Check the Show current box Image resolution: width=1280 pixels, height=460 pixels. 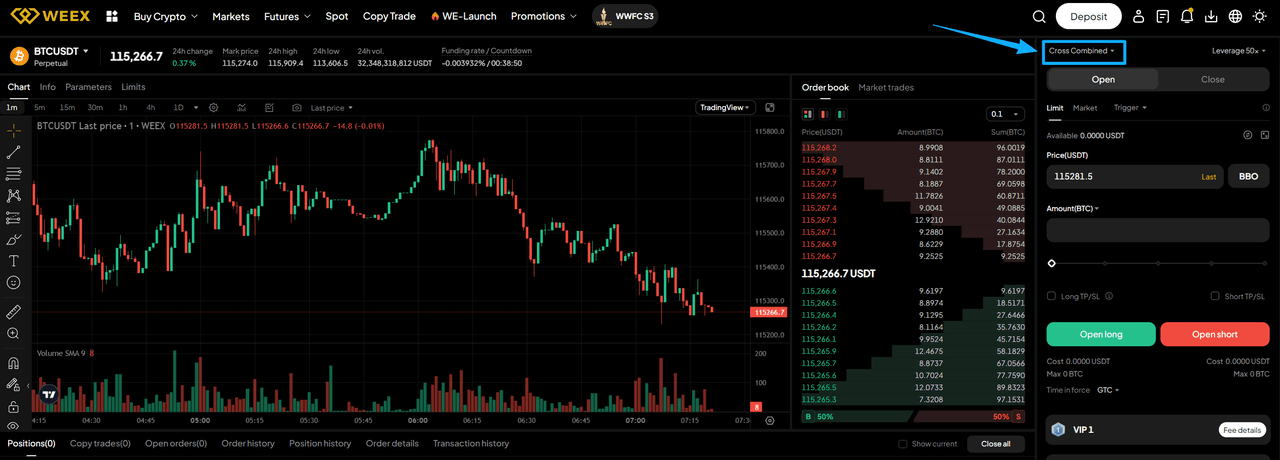(x=903, y=444)
